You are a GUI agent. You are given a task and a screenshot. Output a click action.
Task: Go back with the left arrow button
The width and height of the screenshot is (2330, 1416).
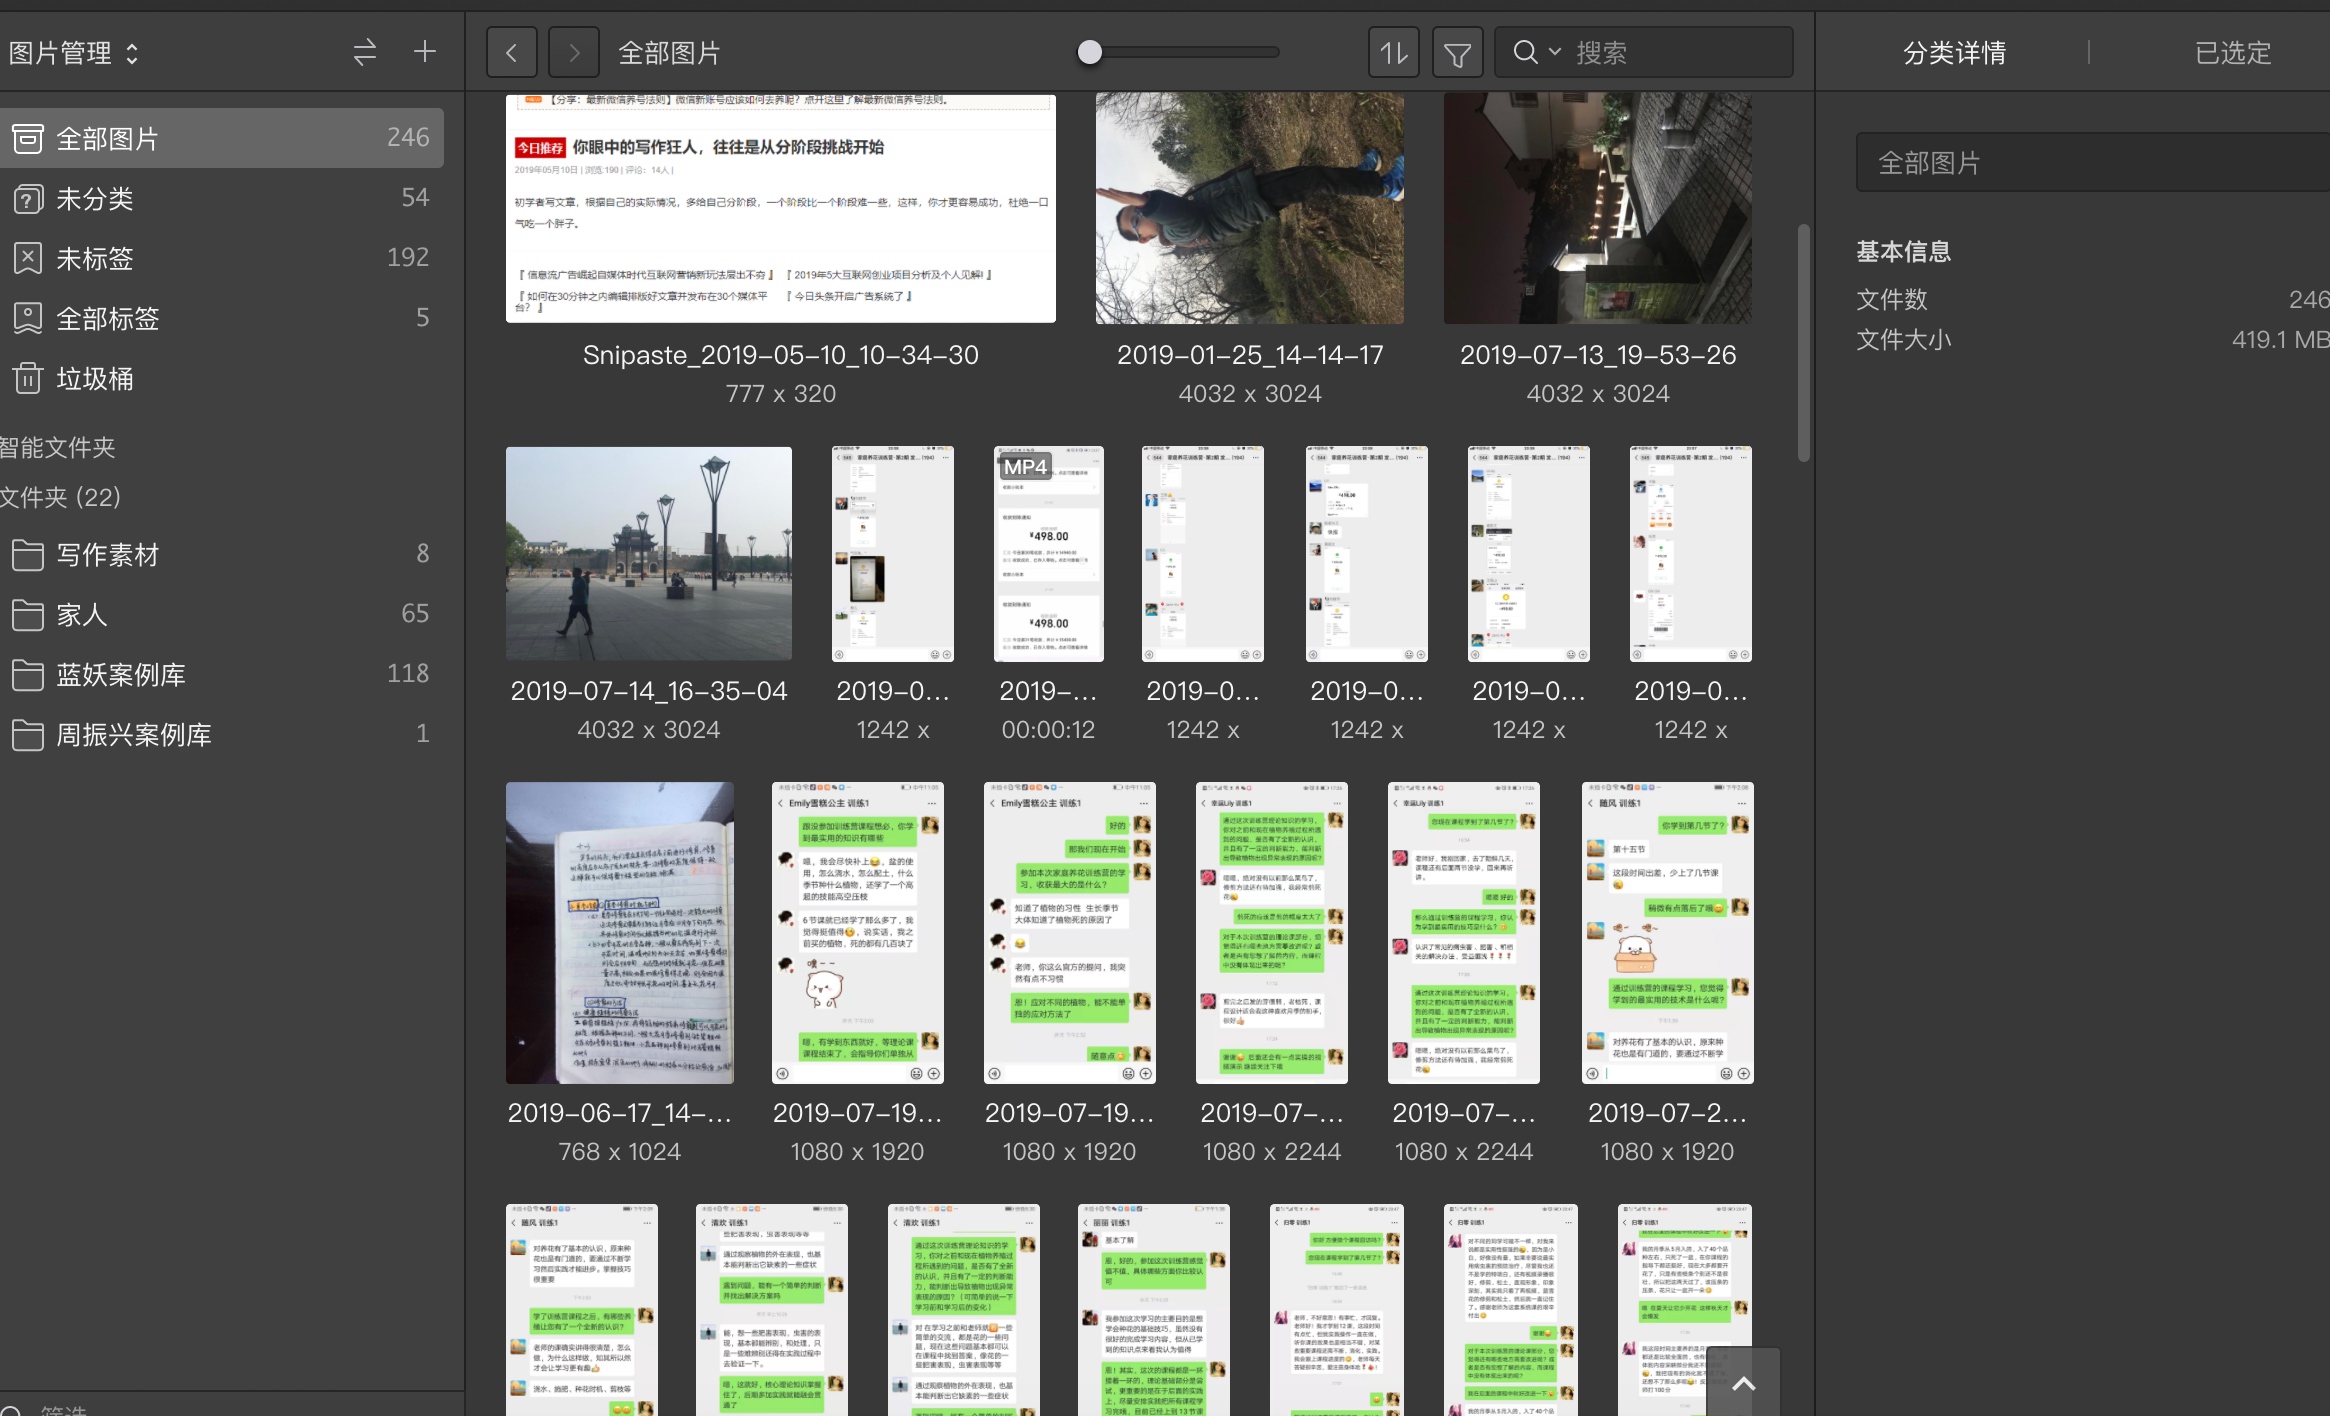coord(511,52)
